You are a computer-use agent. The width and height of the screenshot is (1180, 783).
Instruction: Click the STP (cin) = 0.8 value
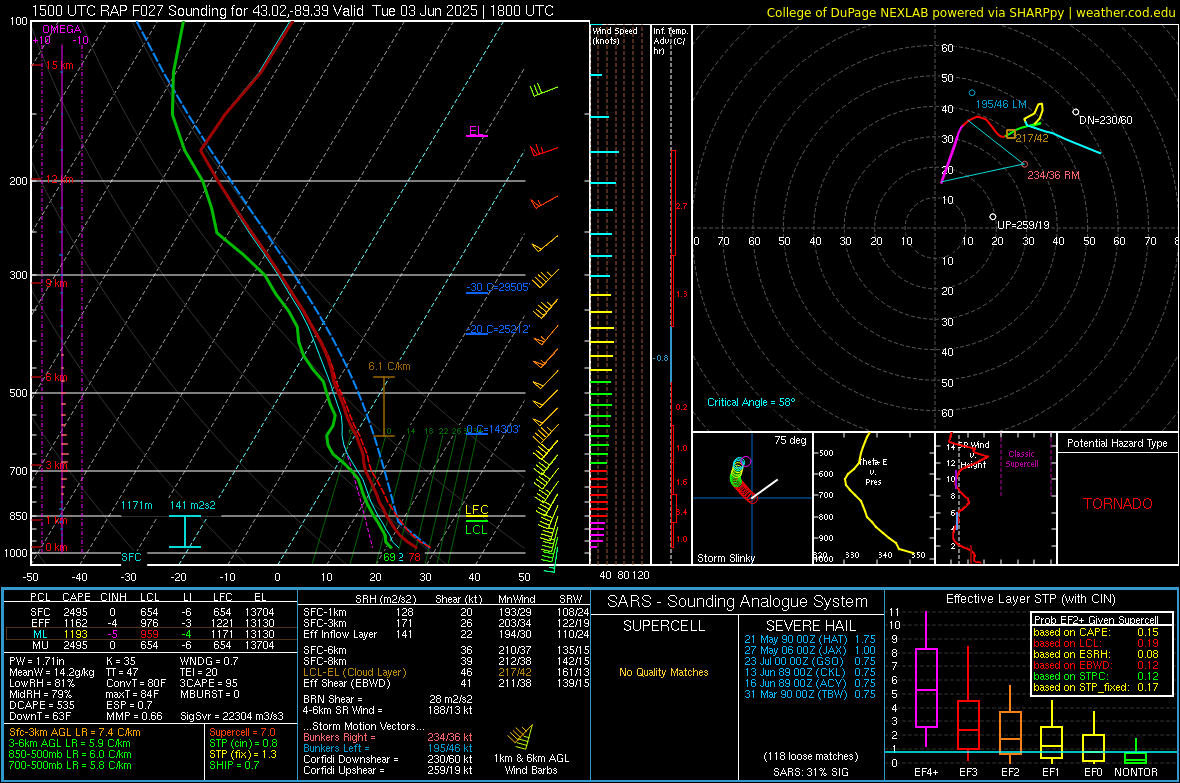(243, 743)
